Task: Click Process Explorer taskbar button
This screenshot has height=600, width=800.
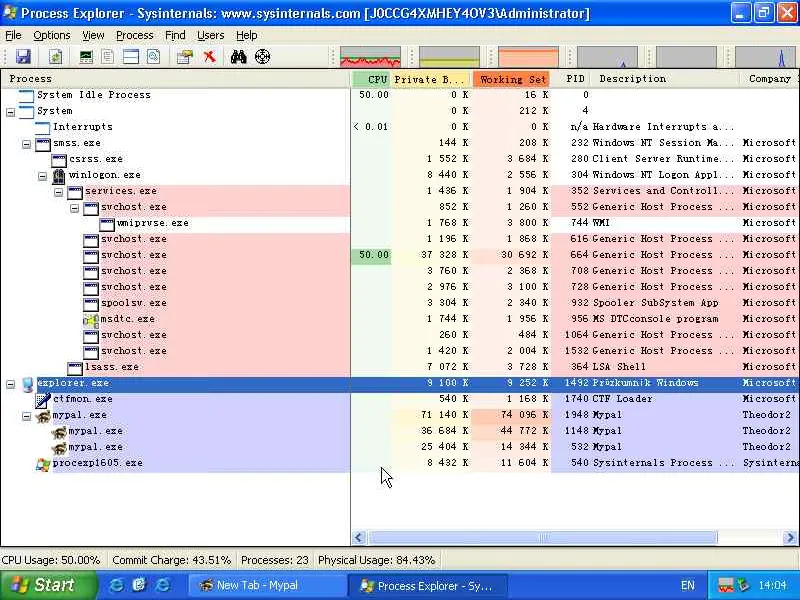Action: (x=427, y=586)
